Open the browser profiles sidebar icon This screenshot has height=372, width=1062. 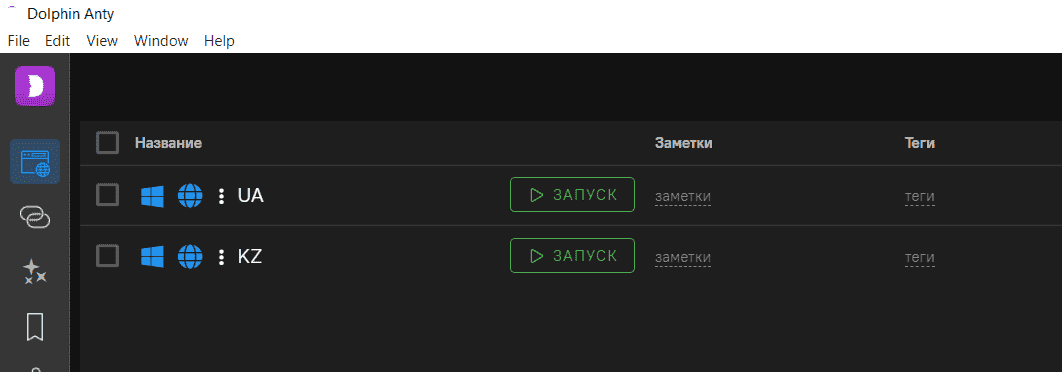pyautogui.click(x=35, y=162)
